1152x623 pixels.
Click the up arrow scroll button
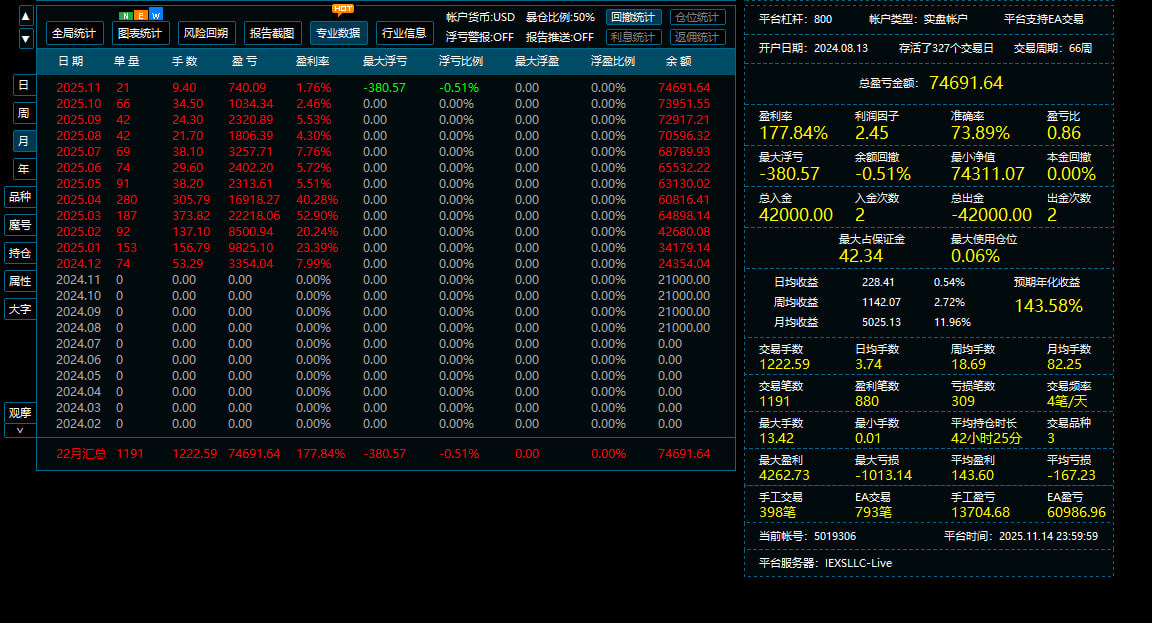pyautogui.click(x=26, y=15)
